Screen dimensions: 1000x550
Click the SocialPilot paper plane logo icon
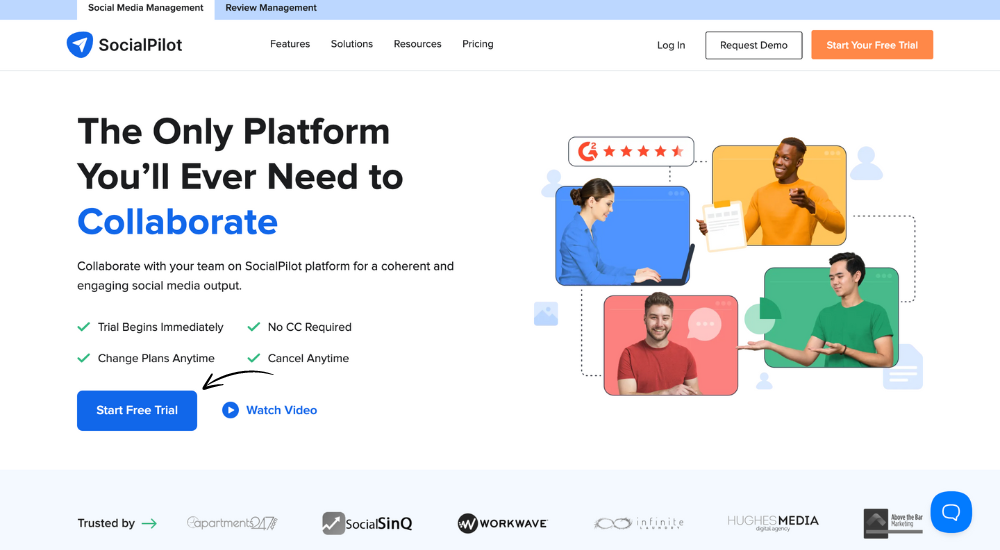(x=80, y=45)
